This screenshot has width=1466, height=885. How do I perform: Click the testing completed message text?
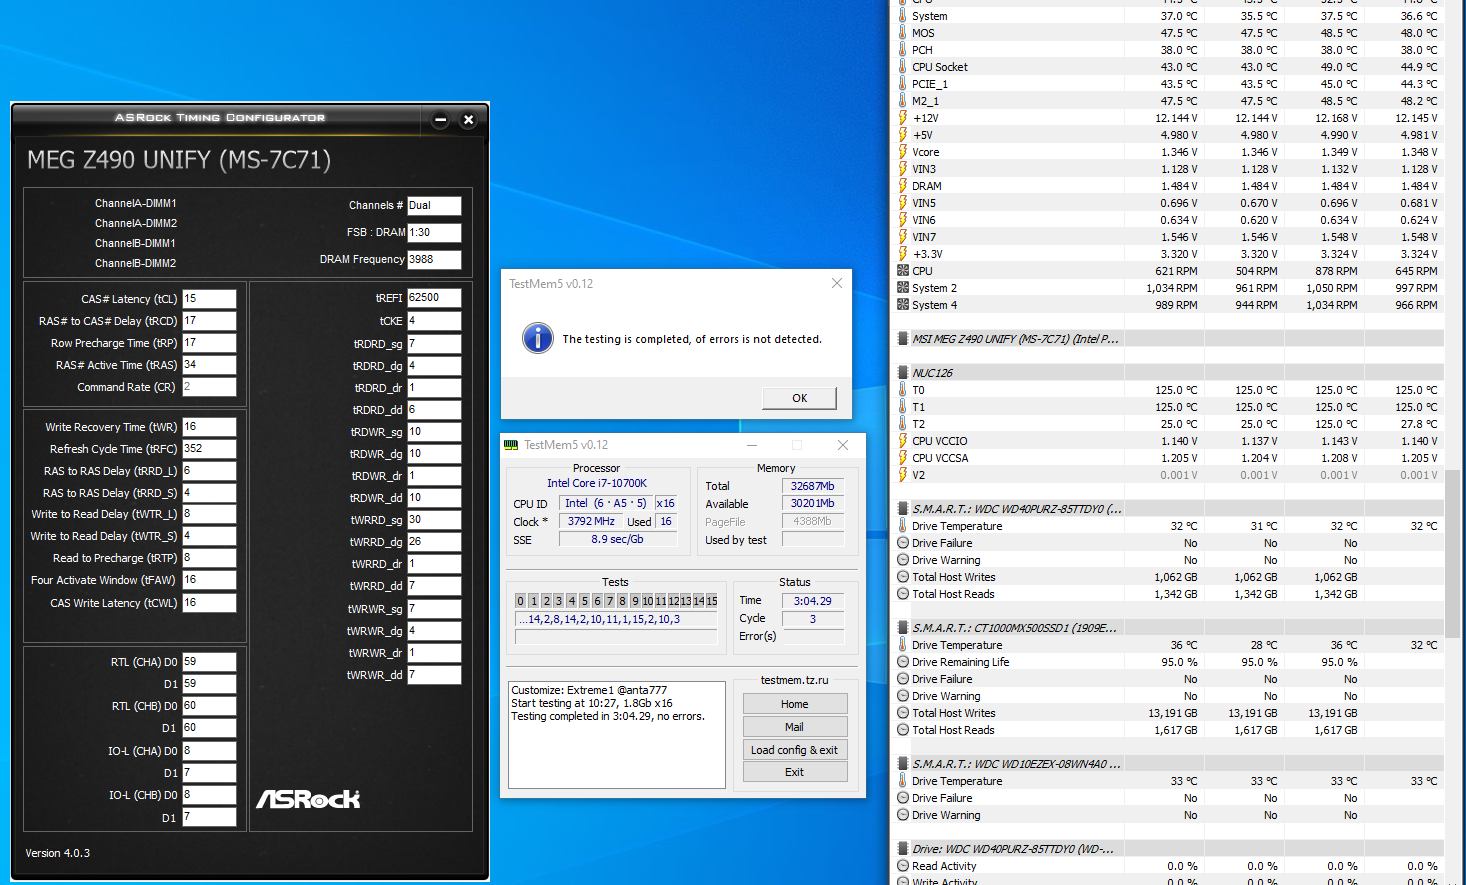point(692,339)
